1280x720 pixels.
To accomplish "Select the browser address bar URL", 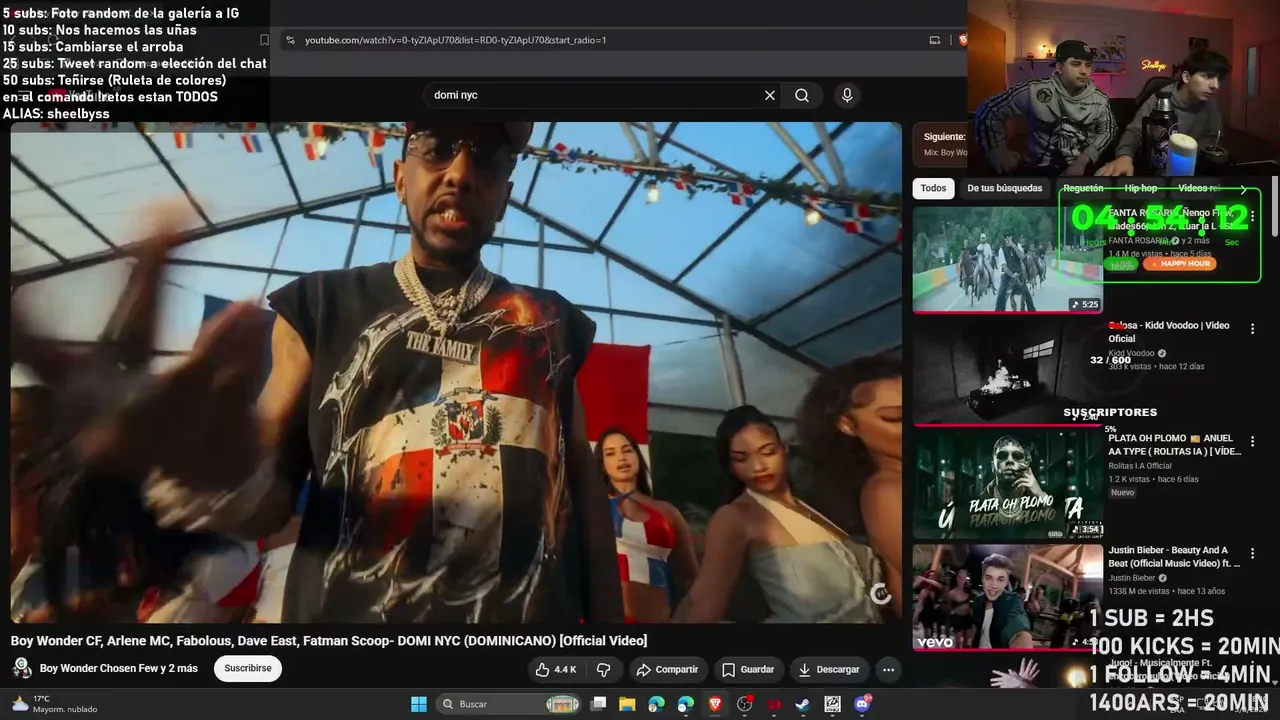I will [x=456, y=40].
